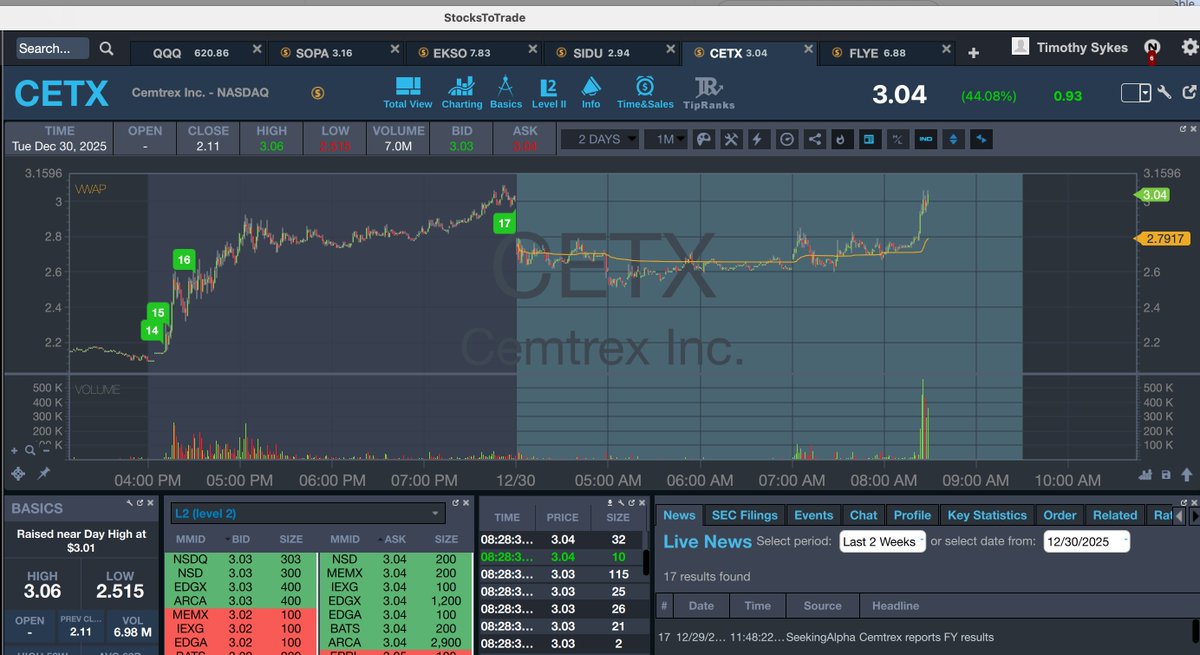Click the Search ticker input field
Viewport: 1200px width, 655px height.
[x=52, y=48]
